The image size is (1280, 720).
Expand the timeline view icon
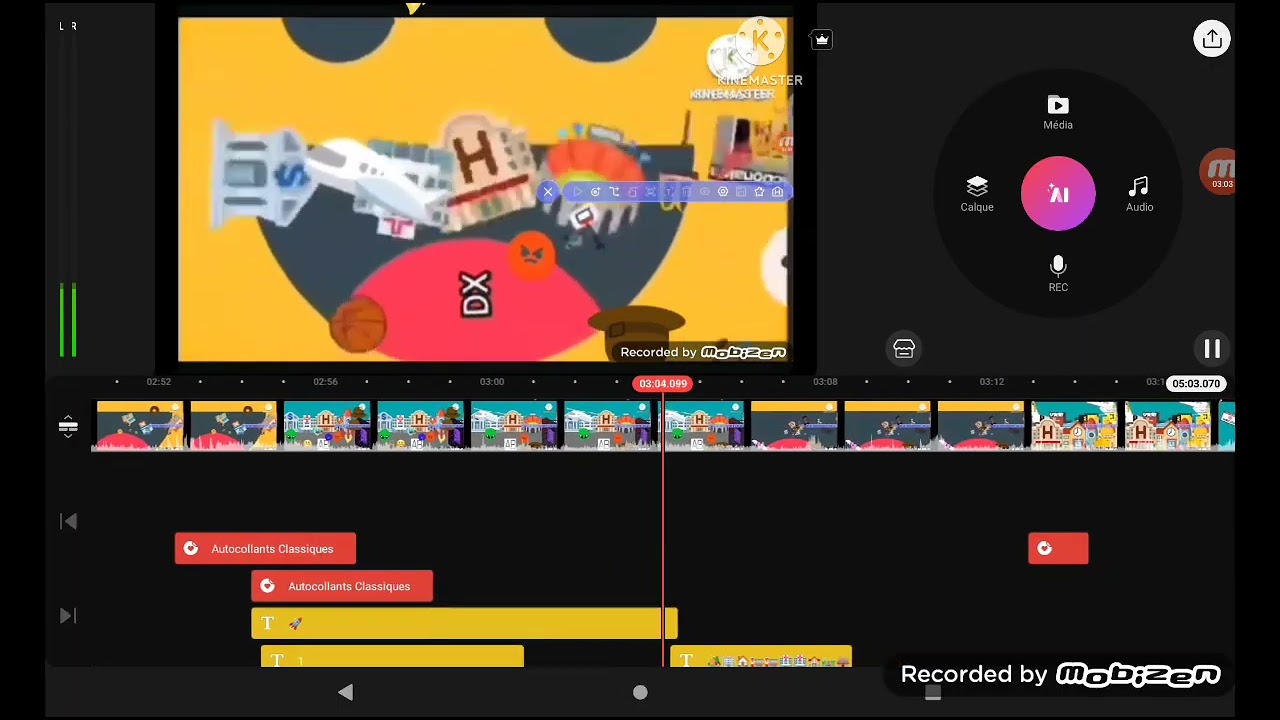(68, 427)
